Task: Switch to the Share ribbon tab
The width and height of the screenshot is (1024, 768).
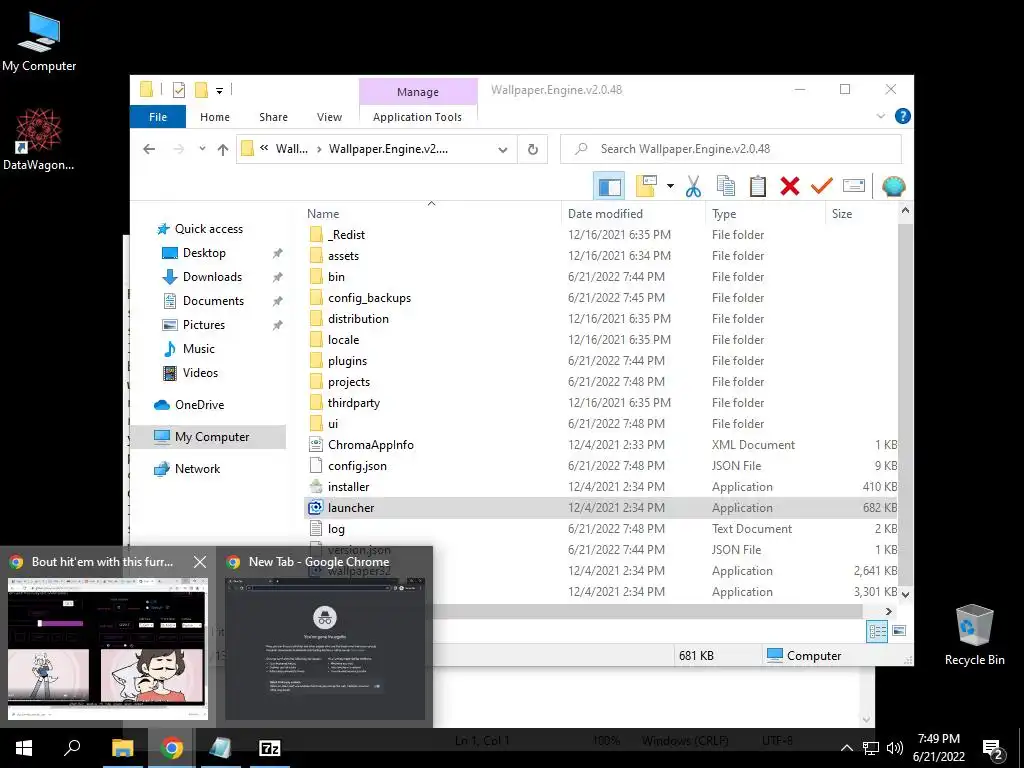Action: (x=273, y=117)
